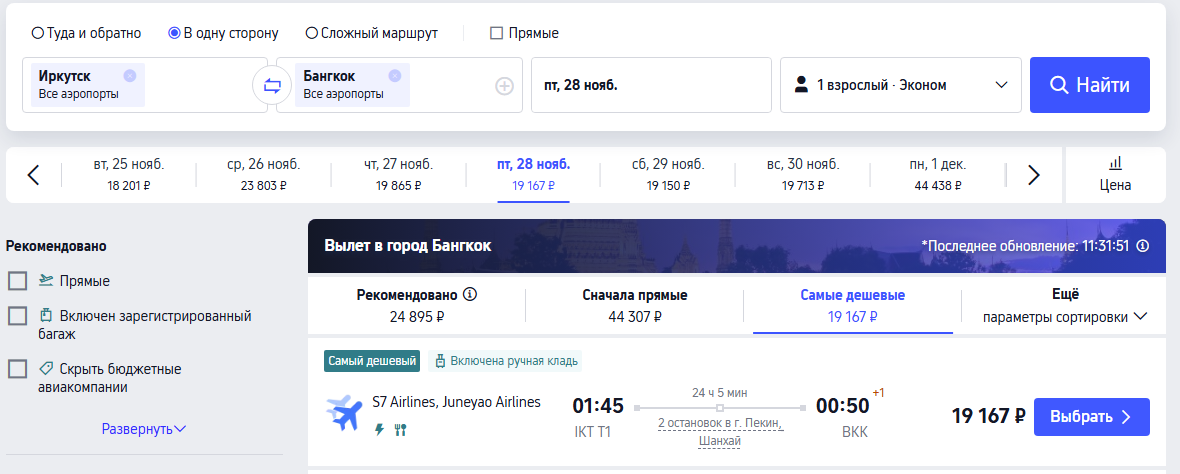Click the Рекомендовано sidebar heading
Image resolution: width=1180 pixels, height=474 pixels.
click(x=56, y=246)
